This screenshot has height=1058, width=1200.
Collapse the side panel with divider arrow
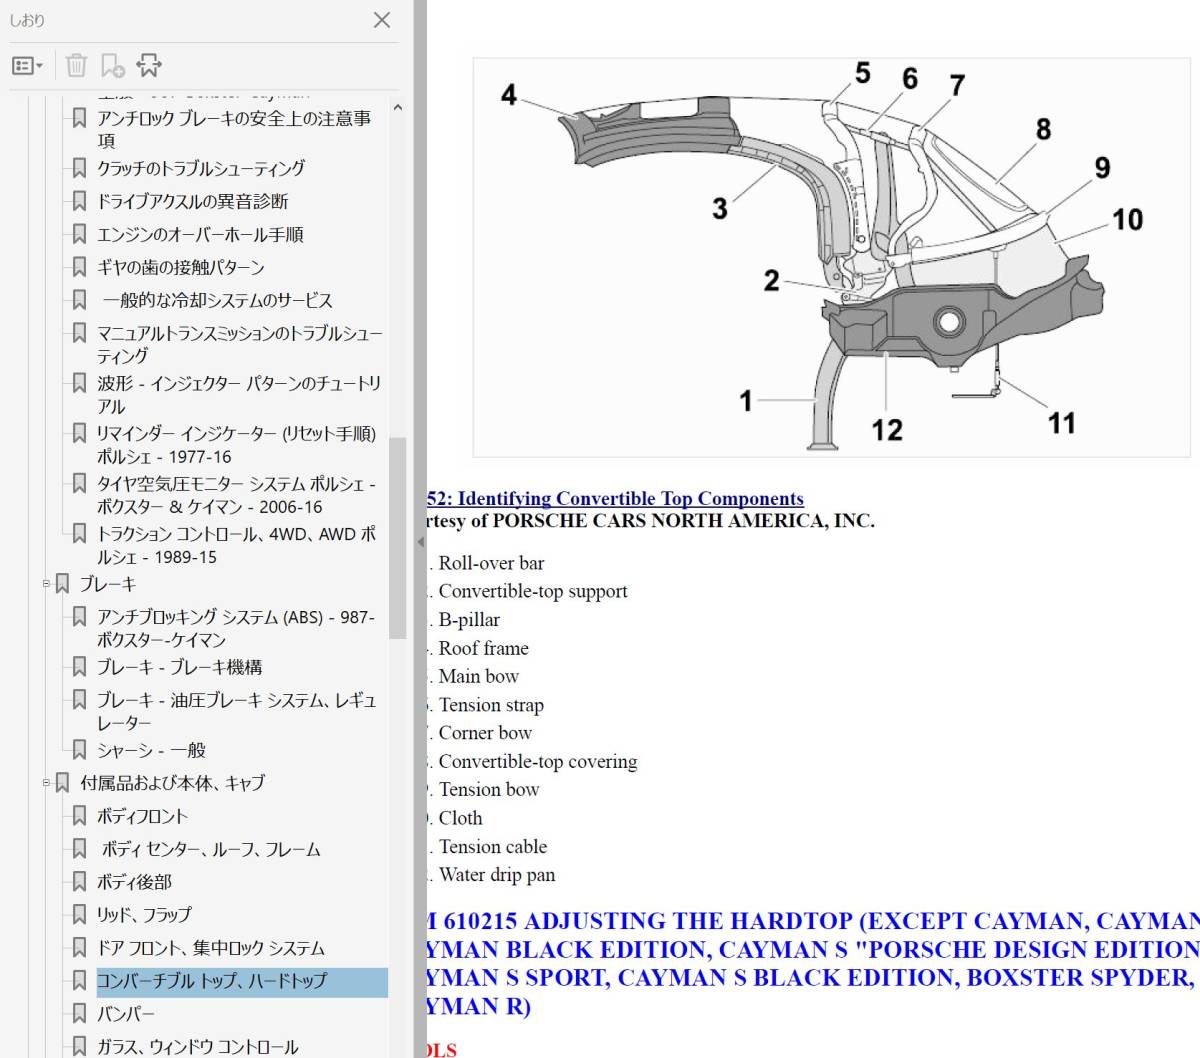coord(421,542)
